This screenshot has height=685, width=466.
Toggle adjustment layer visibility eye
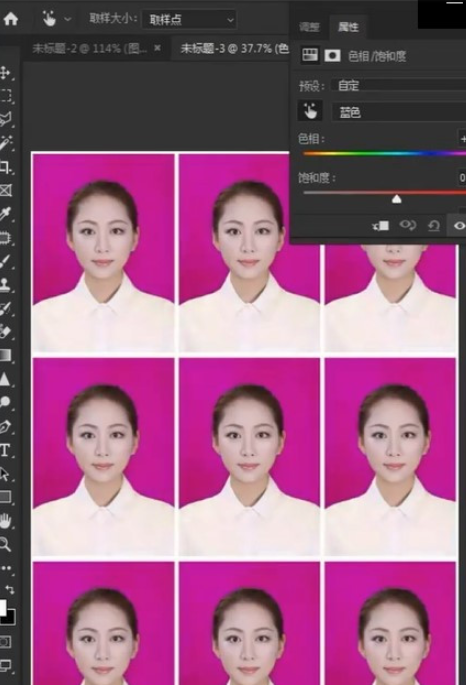[459, 225]
